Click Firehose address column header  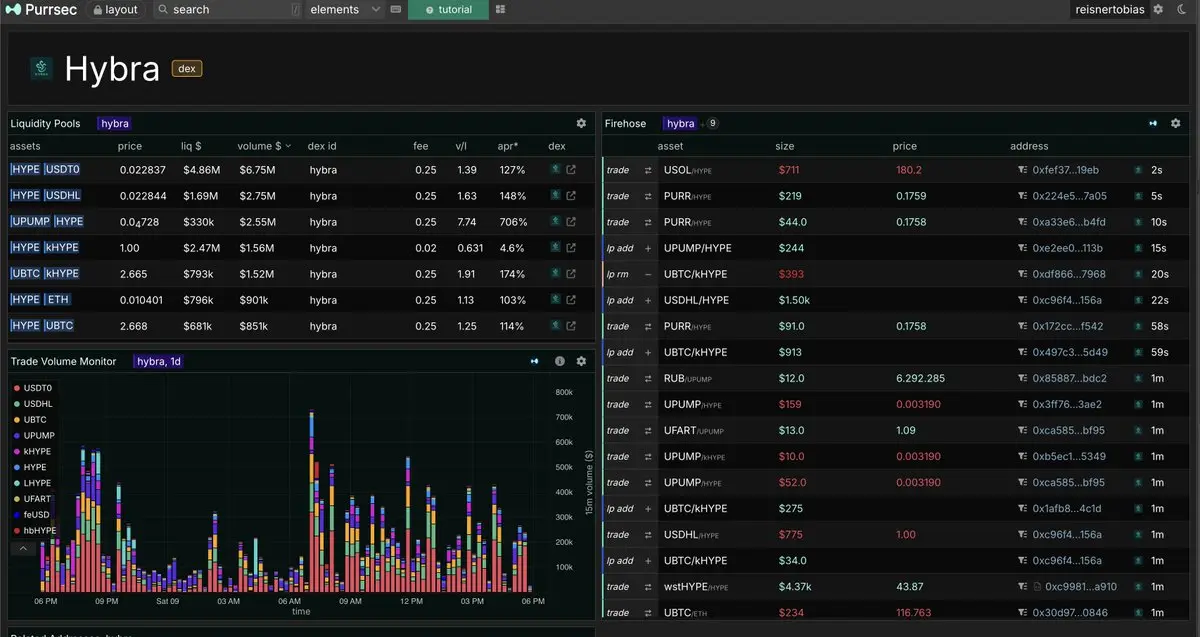coord(1029,146)
